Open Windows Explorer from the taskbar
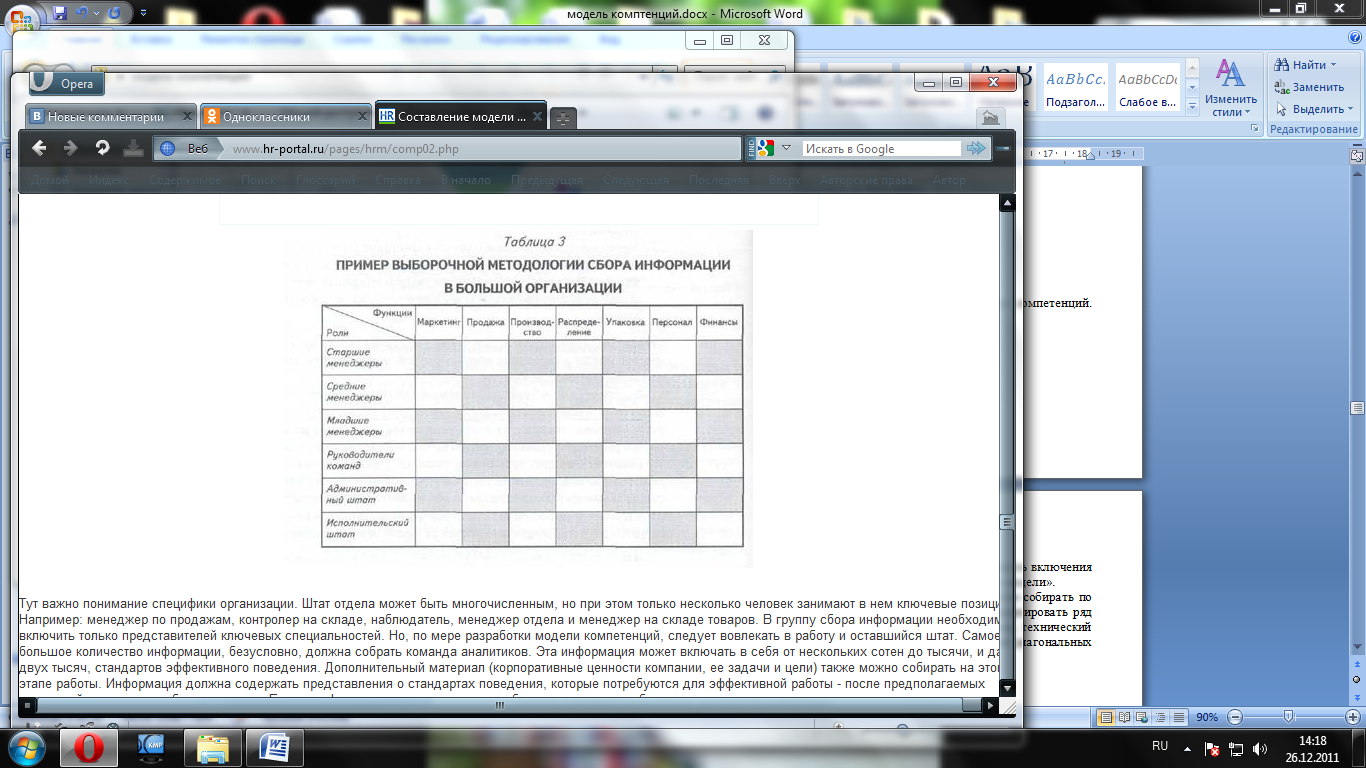This screenshot has height=768, width=1366. (x=213, y=747)
